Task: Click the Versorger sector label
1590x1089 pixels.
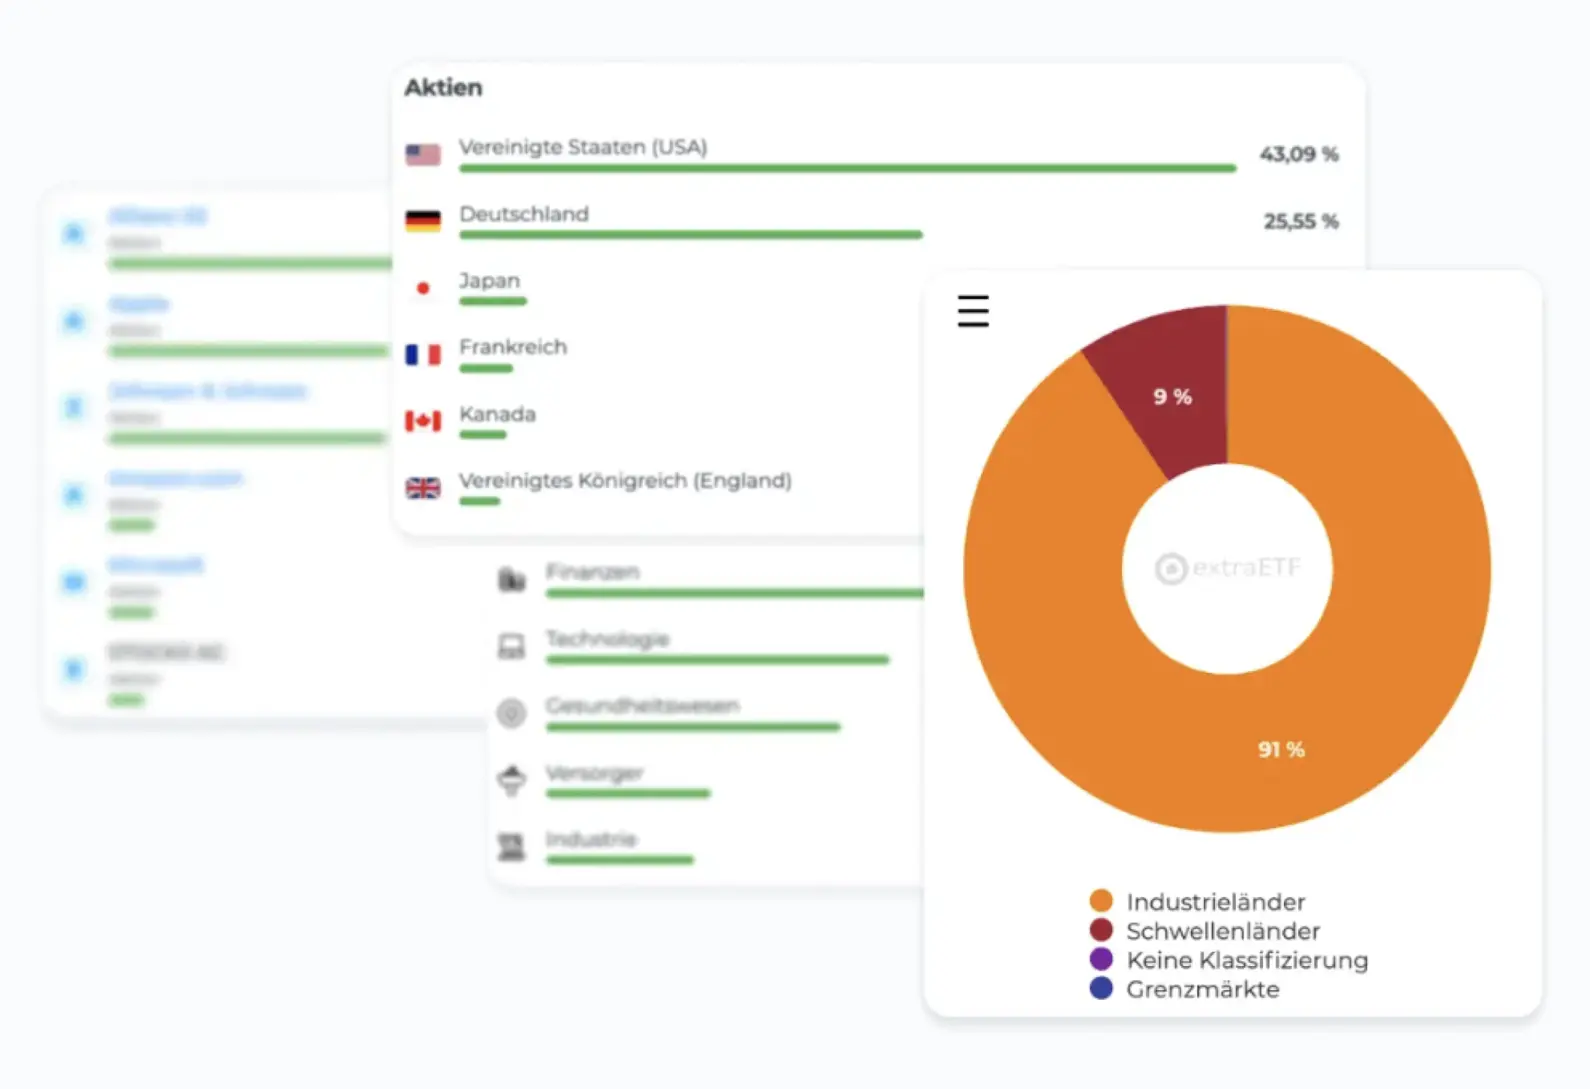Action: point(595,773)
